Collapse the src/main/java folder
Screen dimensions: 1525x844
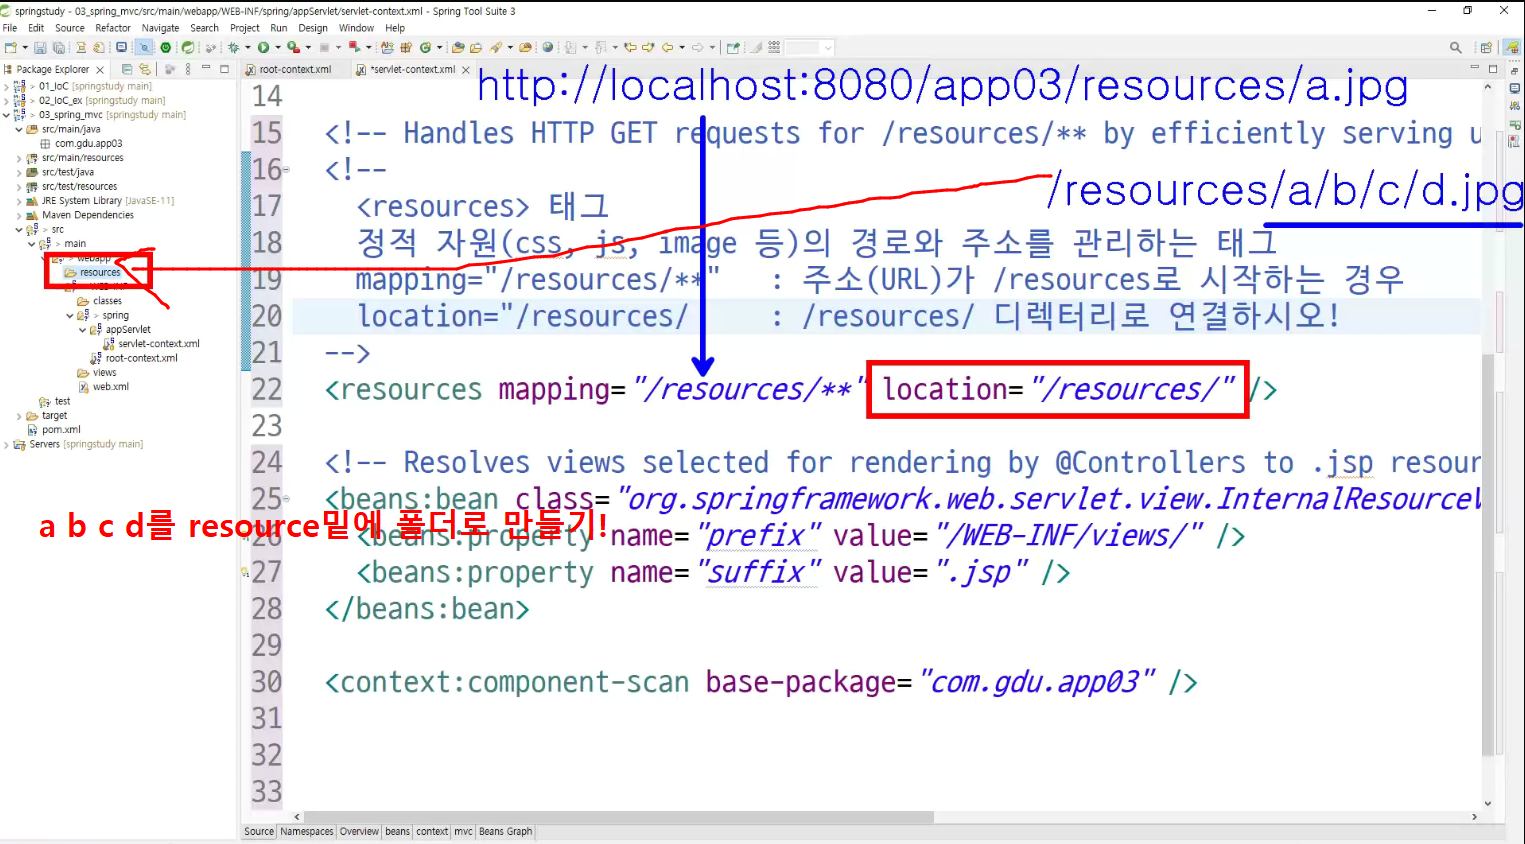pos(19,129)
